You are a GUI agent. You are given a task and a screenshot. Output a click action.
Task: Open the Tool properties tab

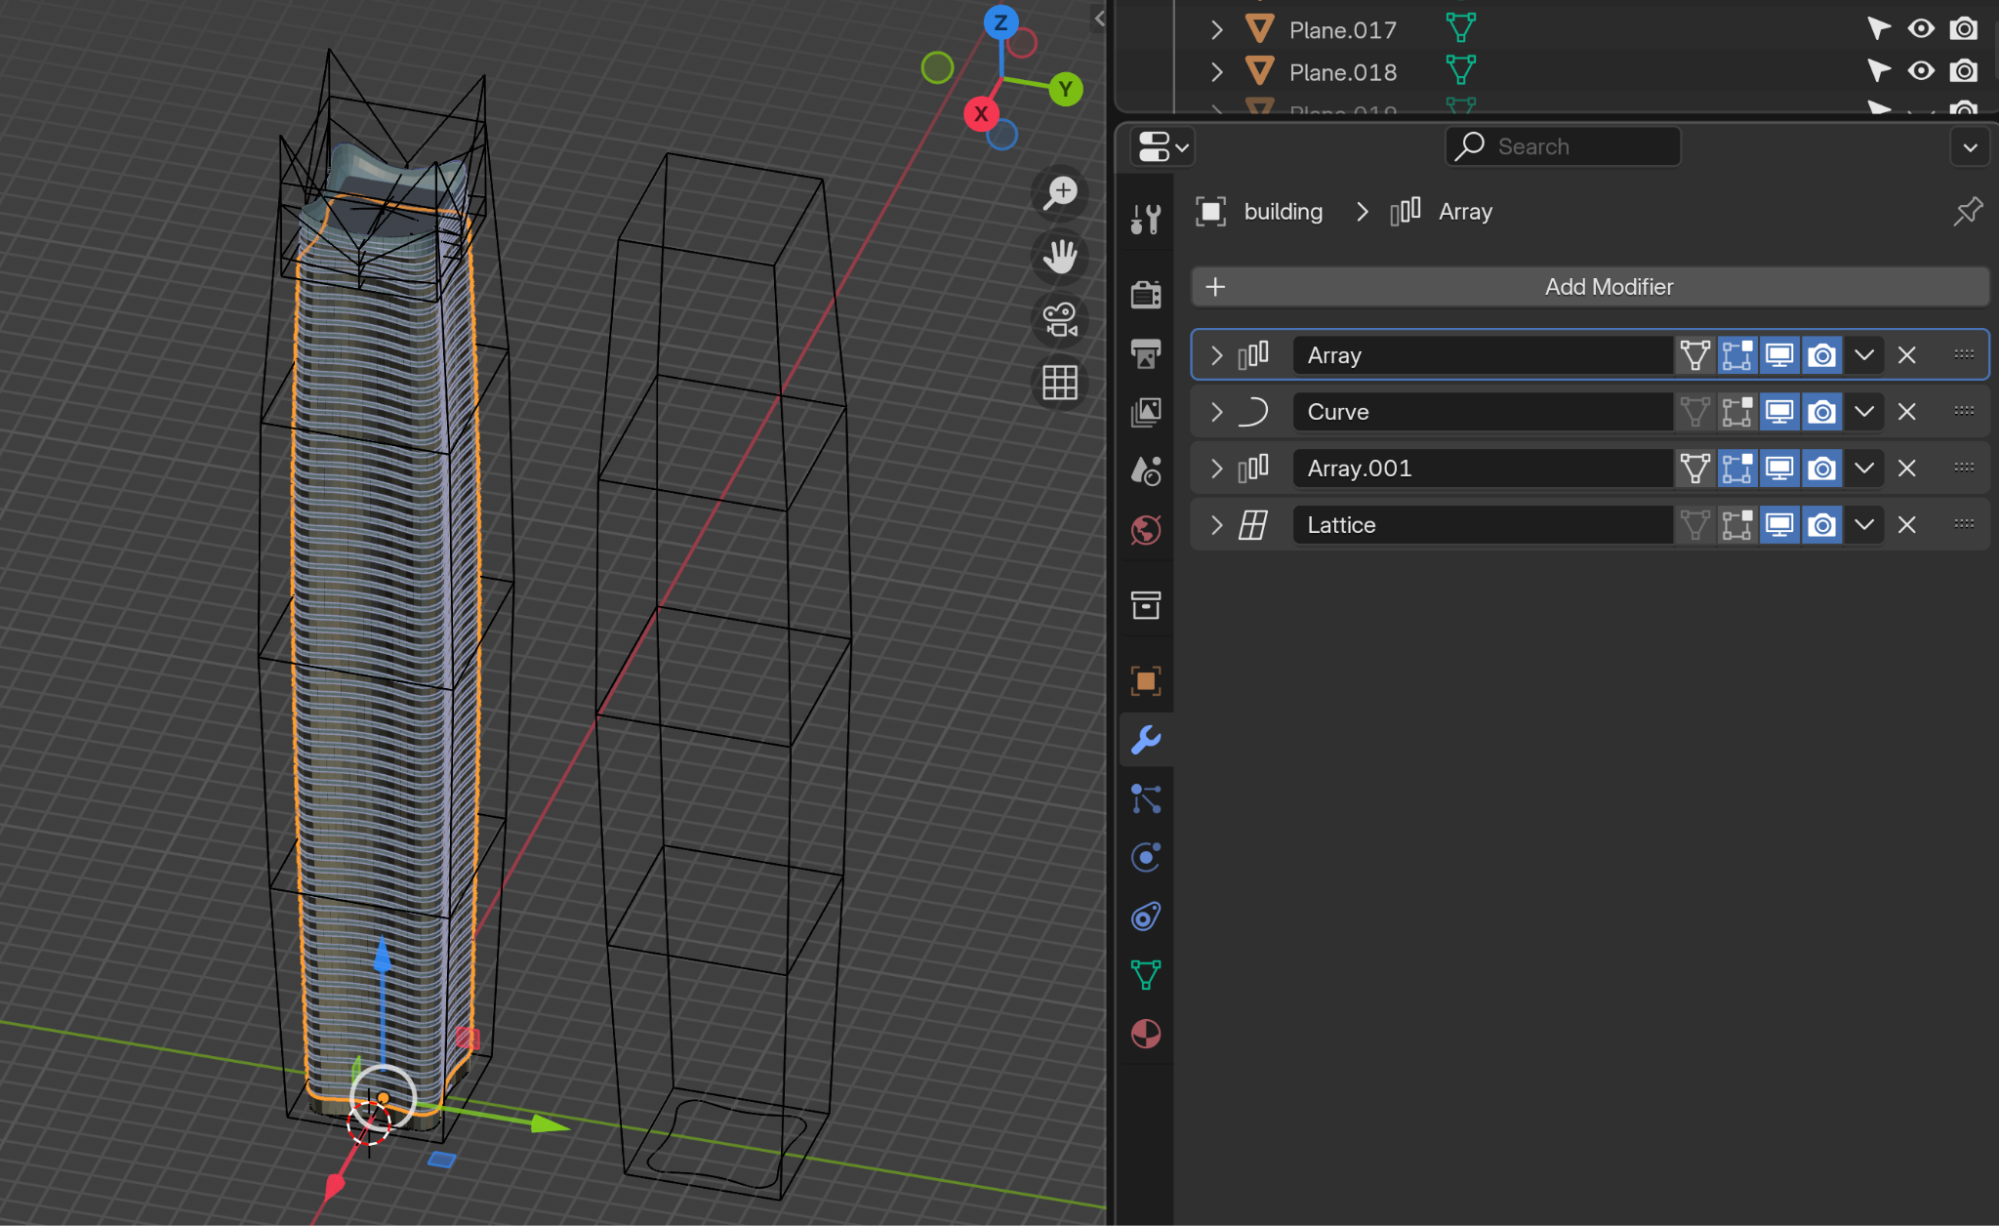pos(1146,219)
